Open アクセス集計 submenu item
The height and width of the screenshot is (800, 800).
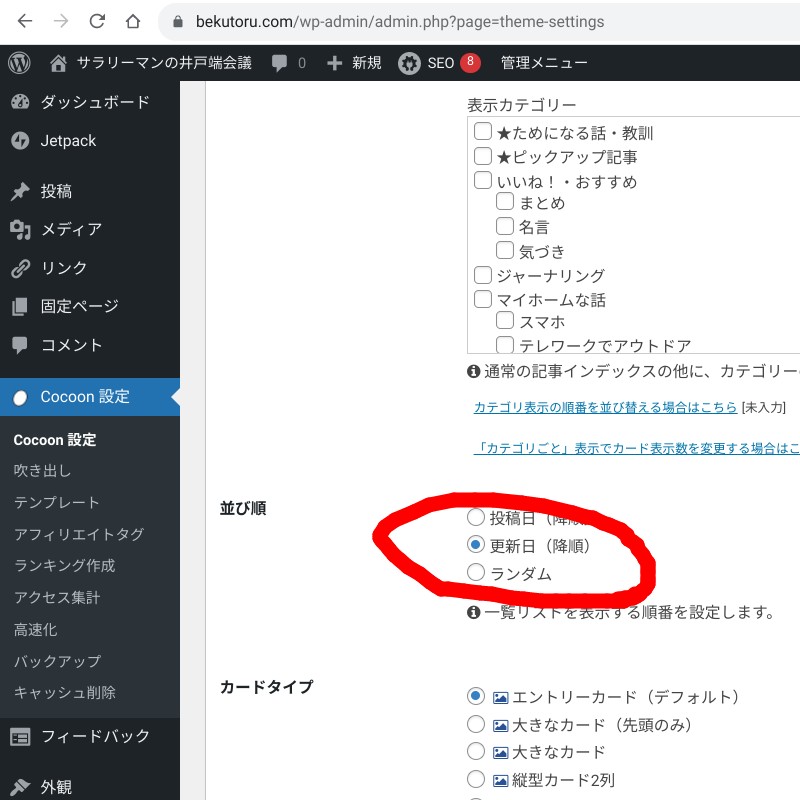pyautogui.click(x=57, y=597)
